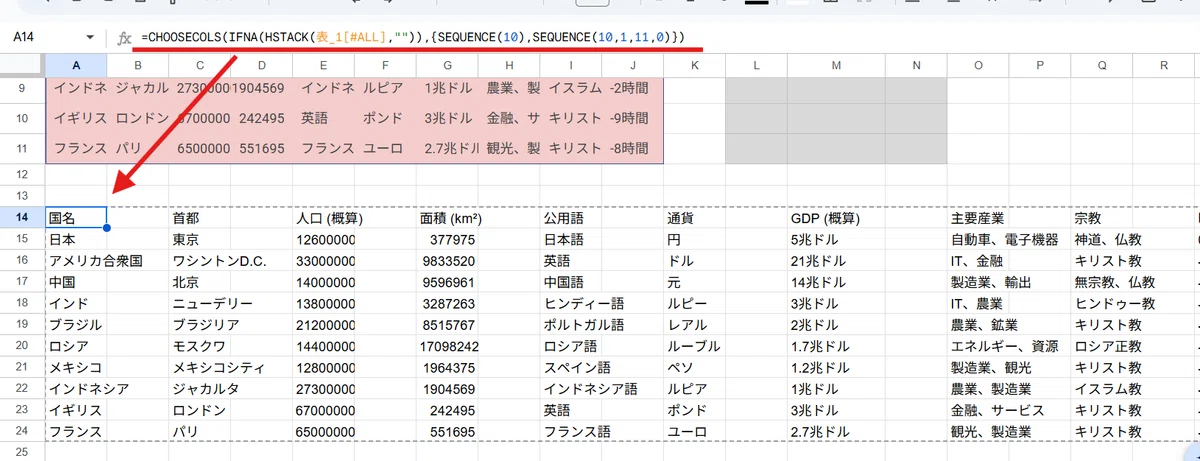Image resolution: width=1200 pixels, height=461 pixels.
Task: Click the area value 9833520
Action: click(447, 260)
